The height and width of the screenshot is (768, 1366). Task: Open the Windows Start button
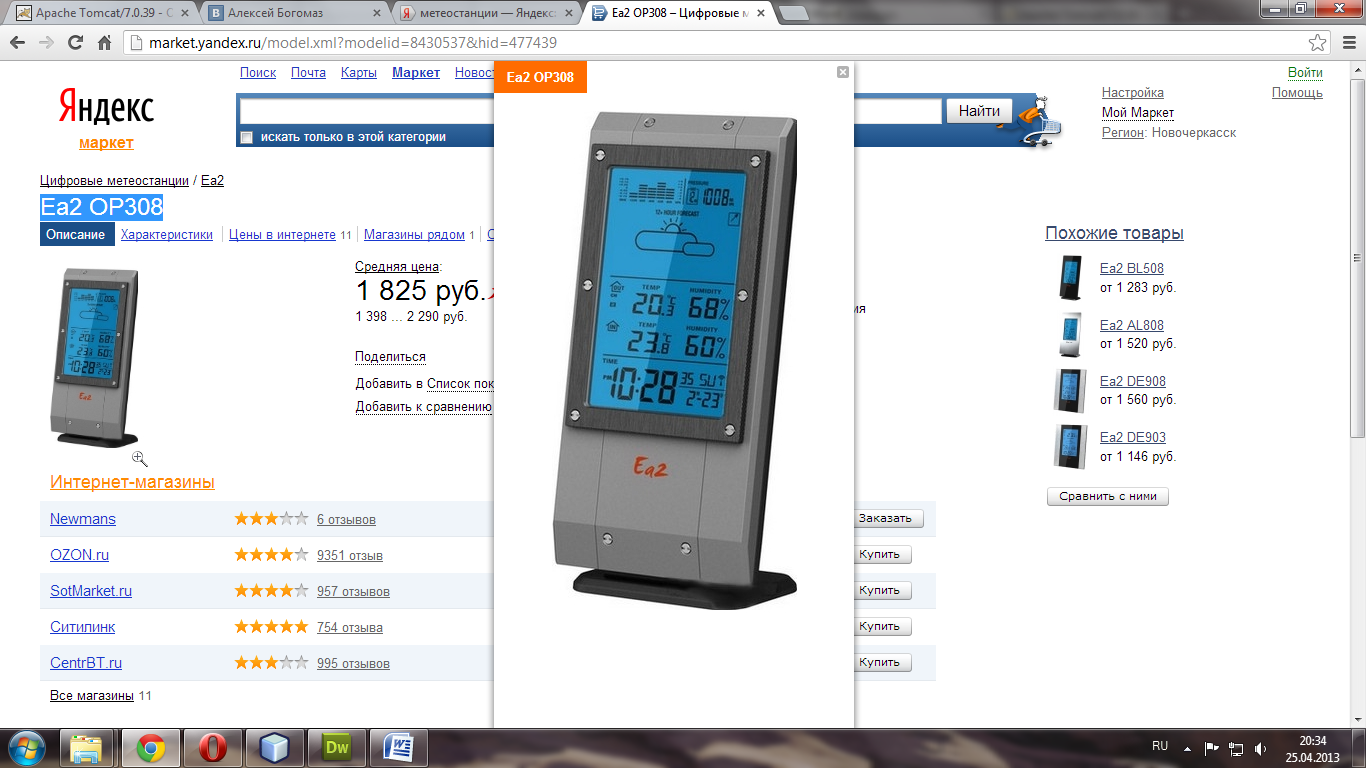point(27,747)
